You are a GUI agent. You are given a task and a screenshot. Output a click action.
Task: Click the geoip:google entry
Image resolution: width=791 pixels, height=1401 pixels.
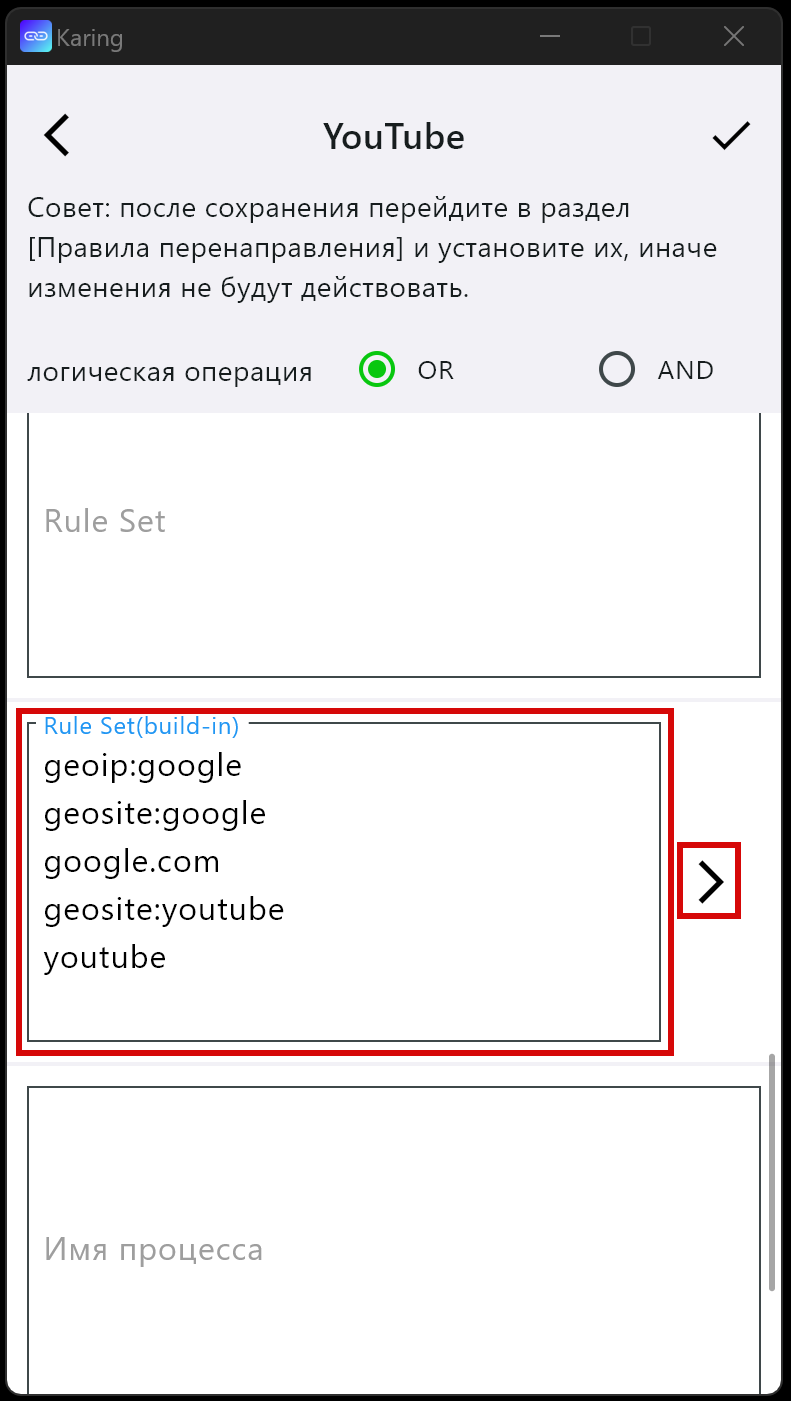143,766
